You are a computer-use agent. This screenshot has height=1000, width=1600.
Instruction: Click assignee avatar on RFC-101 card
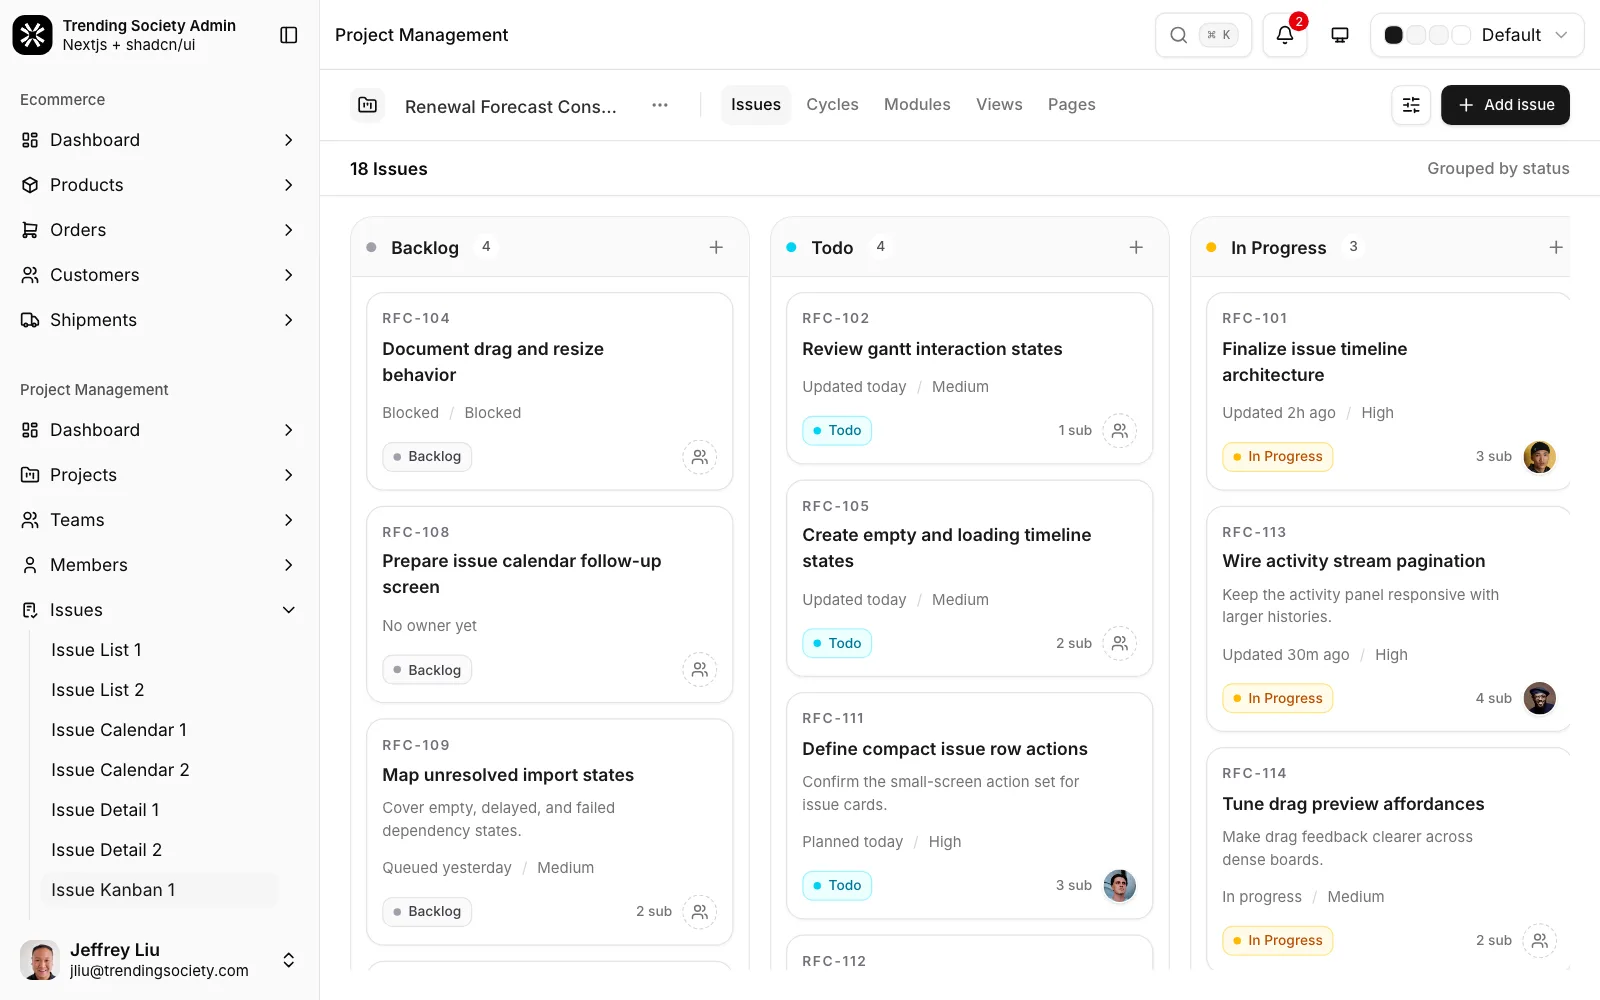pos(1540,457)
